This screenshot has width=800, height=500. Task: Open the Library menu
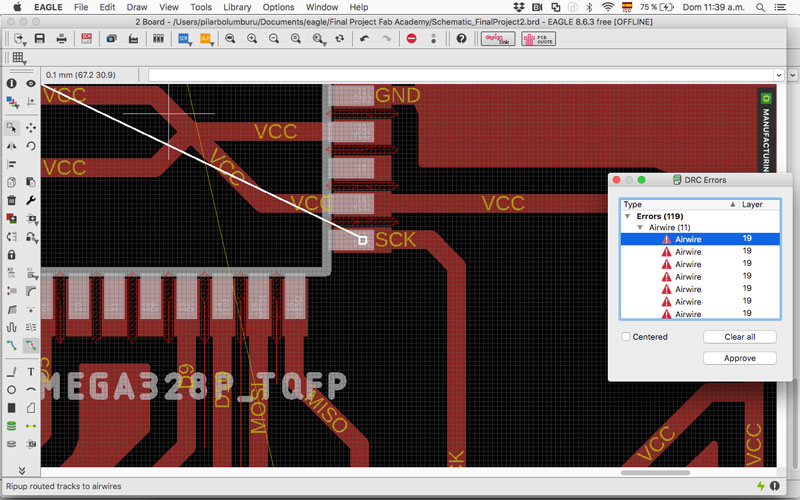point(237,7)
